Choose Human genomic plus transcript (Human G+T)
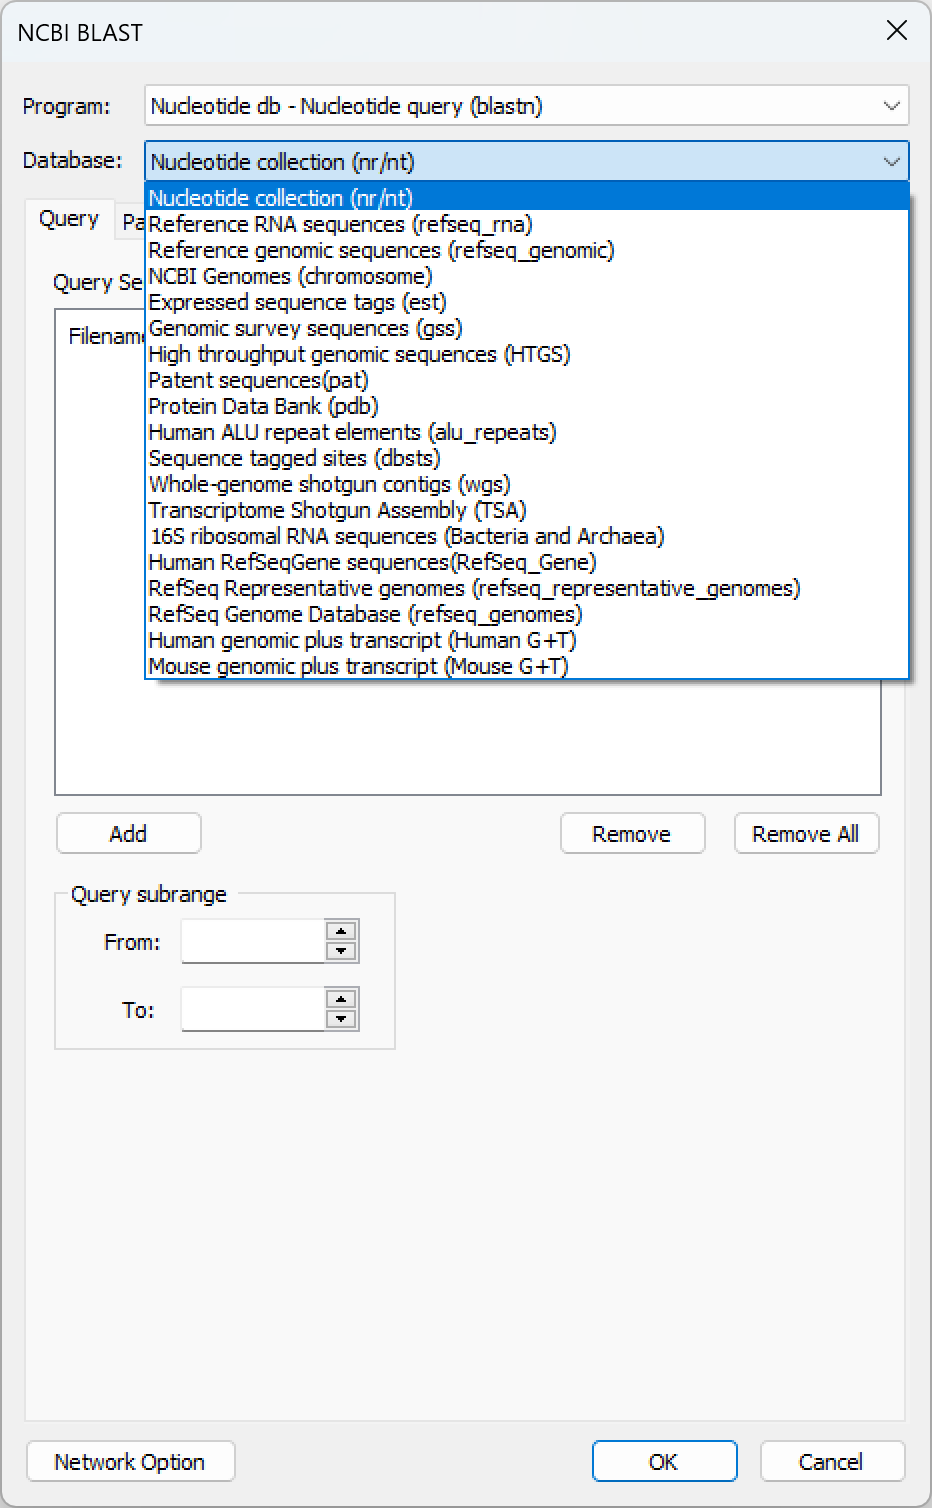This screenshot has width=932, height=1508. coord(527,640)
